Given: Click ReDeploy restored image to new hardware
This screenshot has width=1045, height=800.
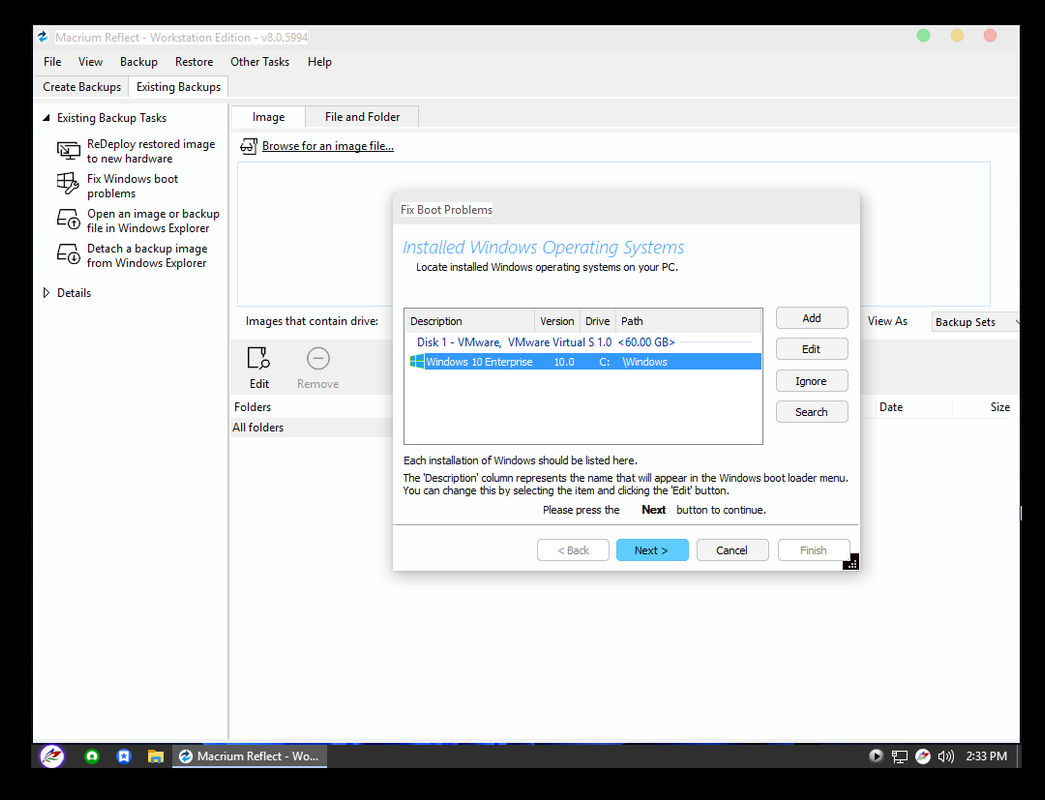Looking at the screenshot, I should [151, 151].
